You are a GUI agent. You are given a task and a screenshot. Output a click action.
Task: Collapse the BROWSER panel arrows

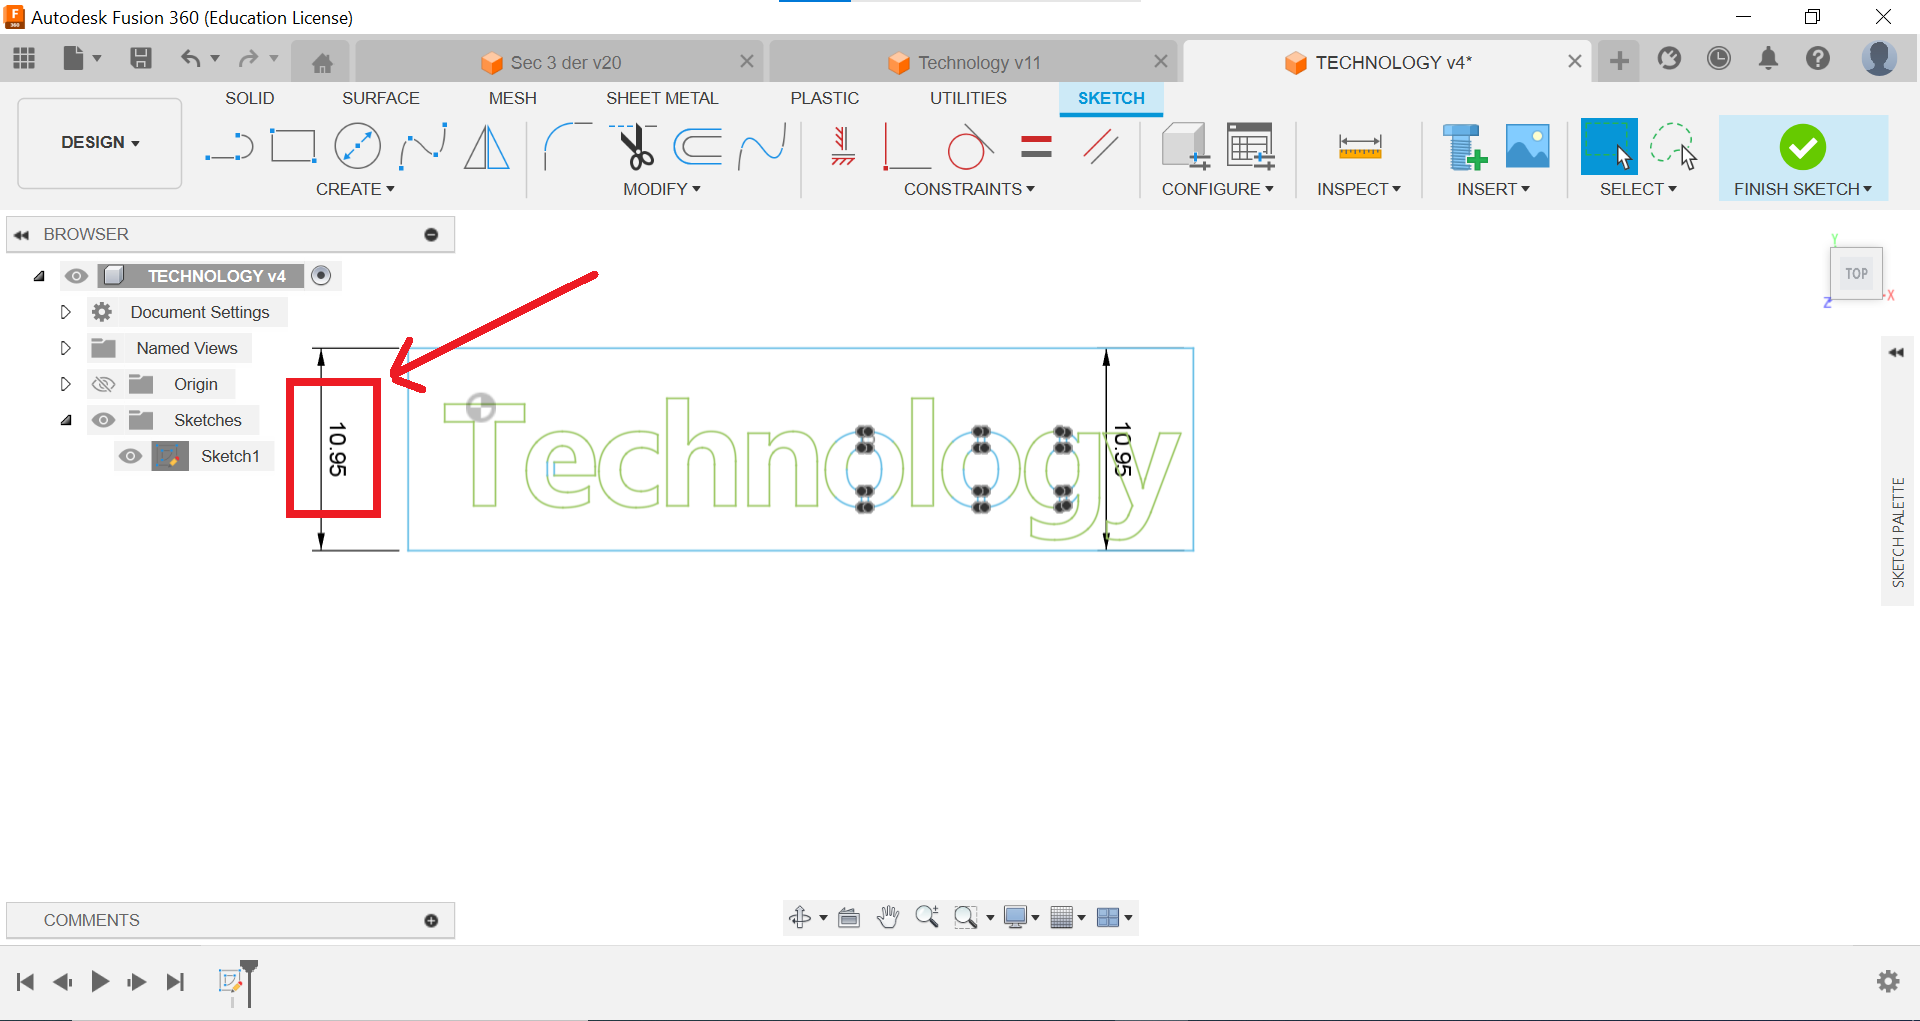pyautogui.click(x=21, y=235)
